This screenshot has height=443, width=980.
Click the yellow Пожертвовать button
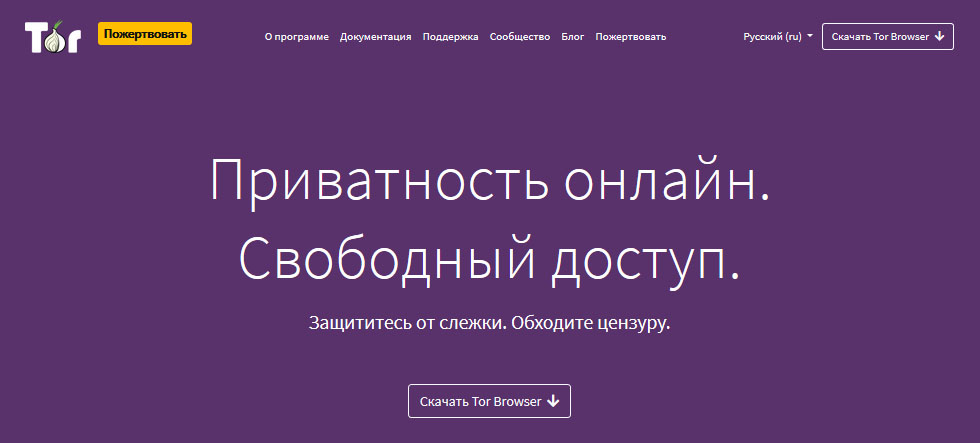click(x=145, y=34)
